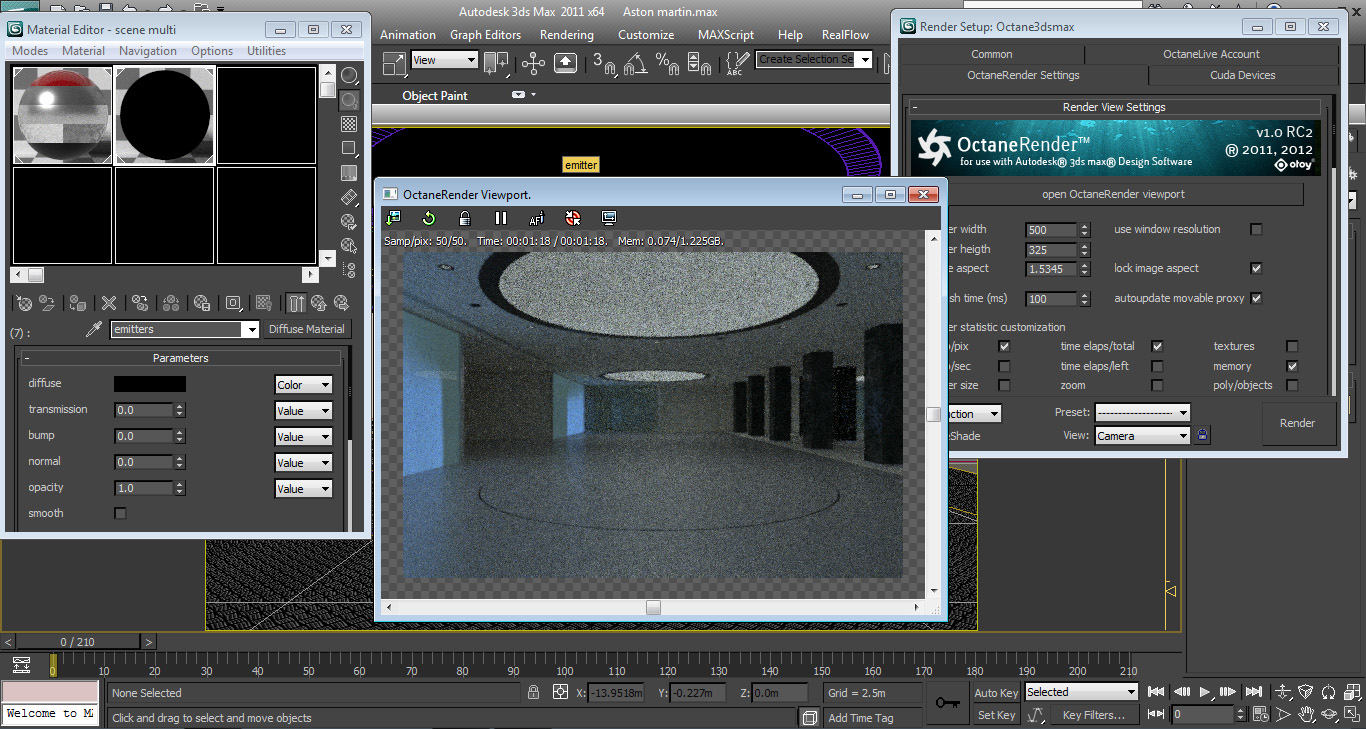1366x729 pixels.
Task: Click the Set Key button
Action: coord(996,715)
